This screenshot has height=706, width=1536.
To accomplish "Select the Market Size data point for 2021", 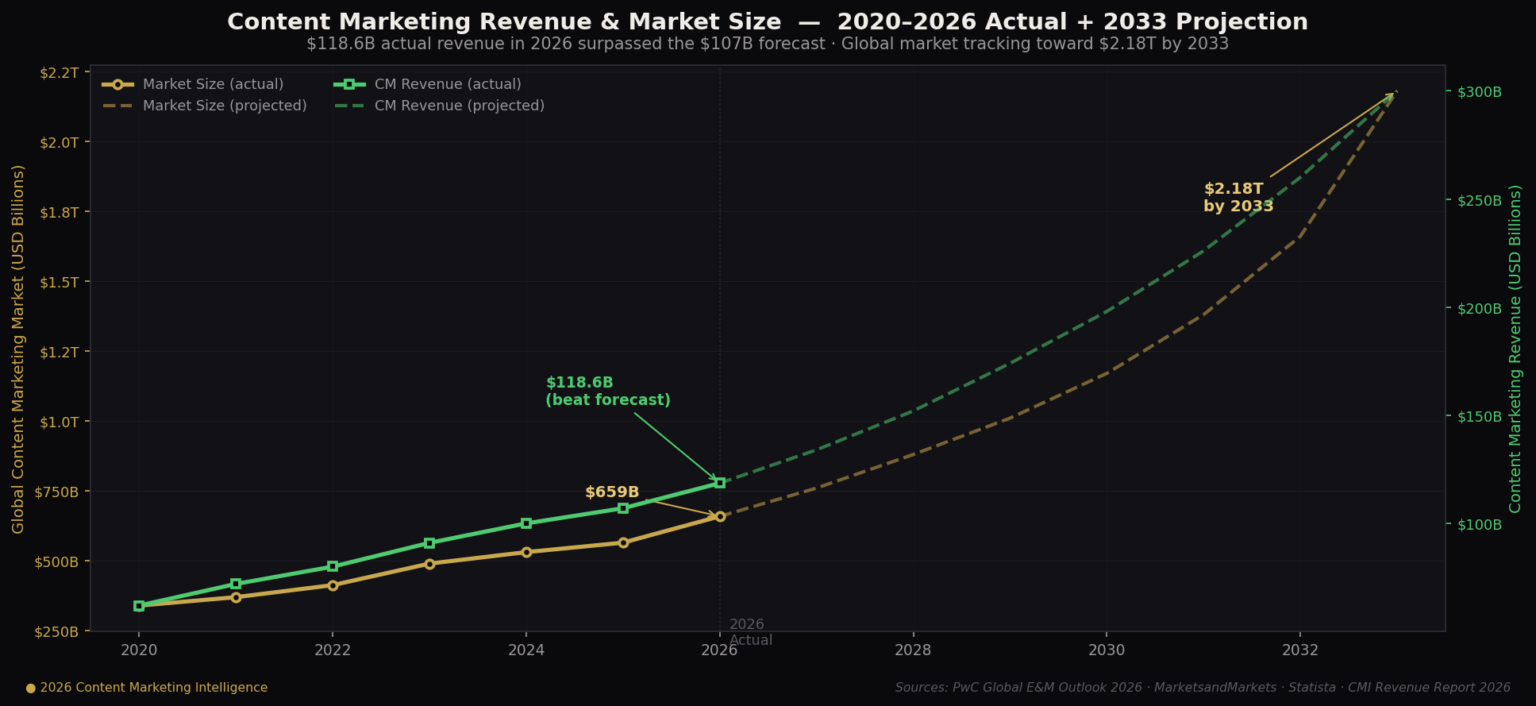I will tap(236, 597).
